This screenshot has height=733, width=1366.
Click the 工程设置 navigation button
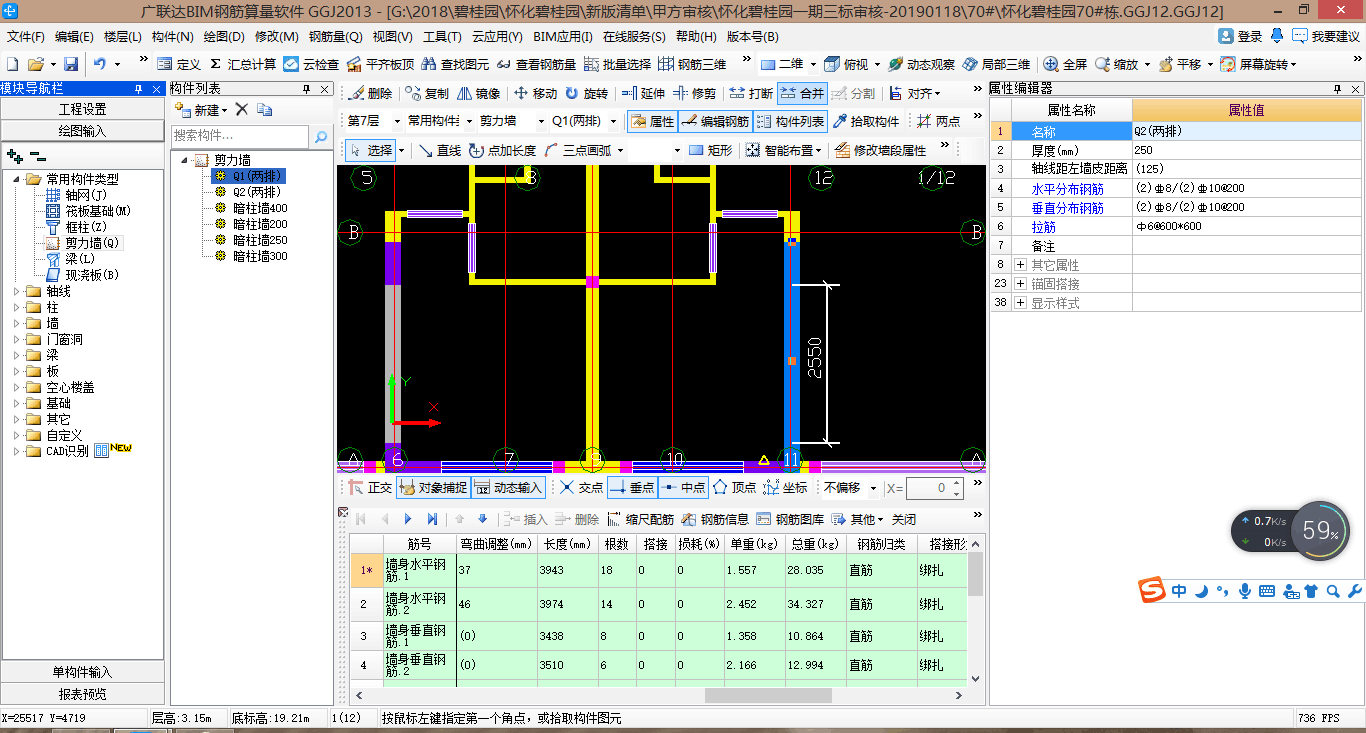[x=82, y=109]
